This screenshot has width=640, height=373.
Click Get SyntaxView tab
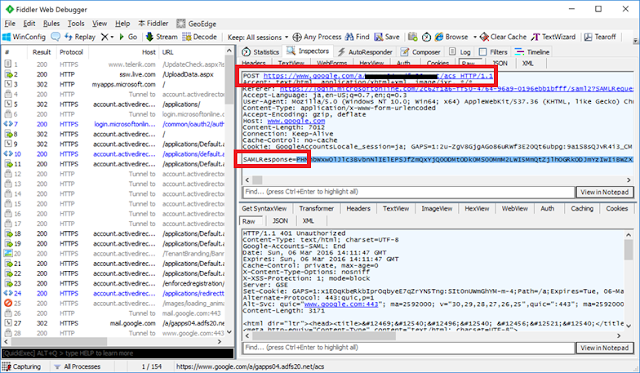coord(264,209)
